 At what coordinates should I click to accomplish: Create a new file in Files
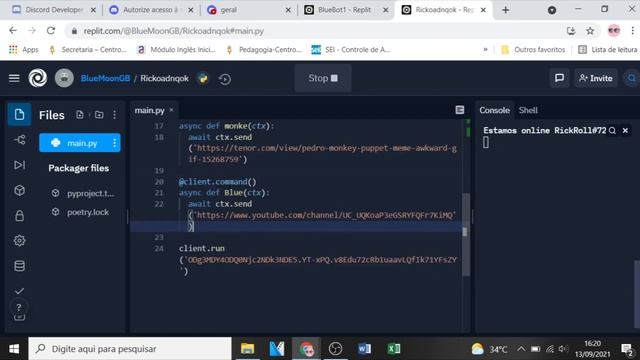point(80,115)
